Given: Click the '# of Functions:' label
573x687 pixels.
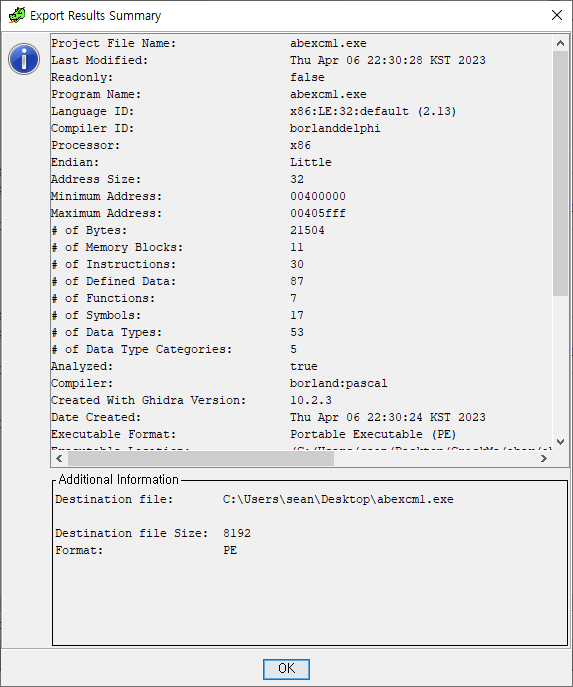Looking at the screenshot, I should click(103, 298).
